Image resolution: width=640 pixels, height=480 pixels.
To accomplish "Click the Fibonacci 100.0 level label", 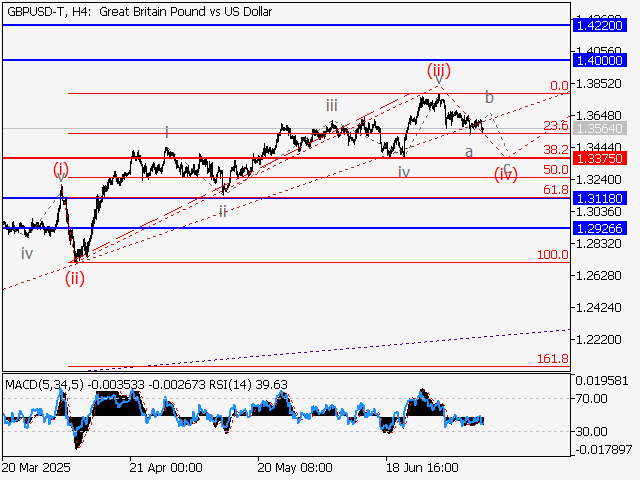I will [x=552, y=255].
